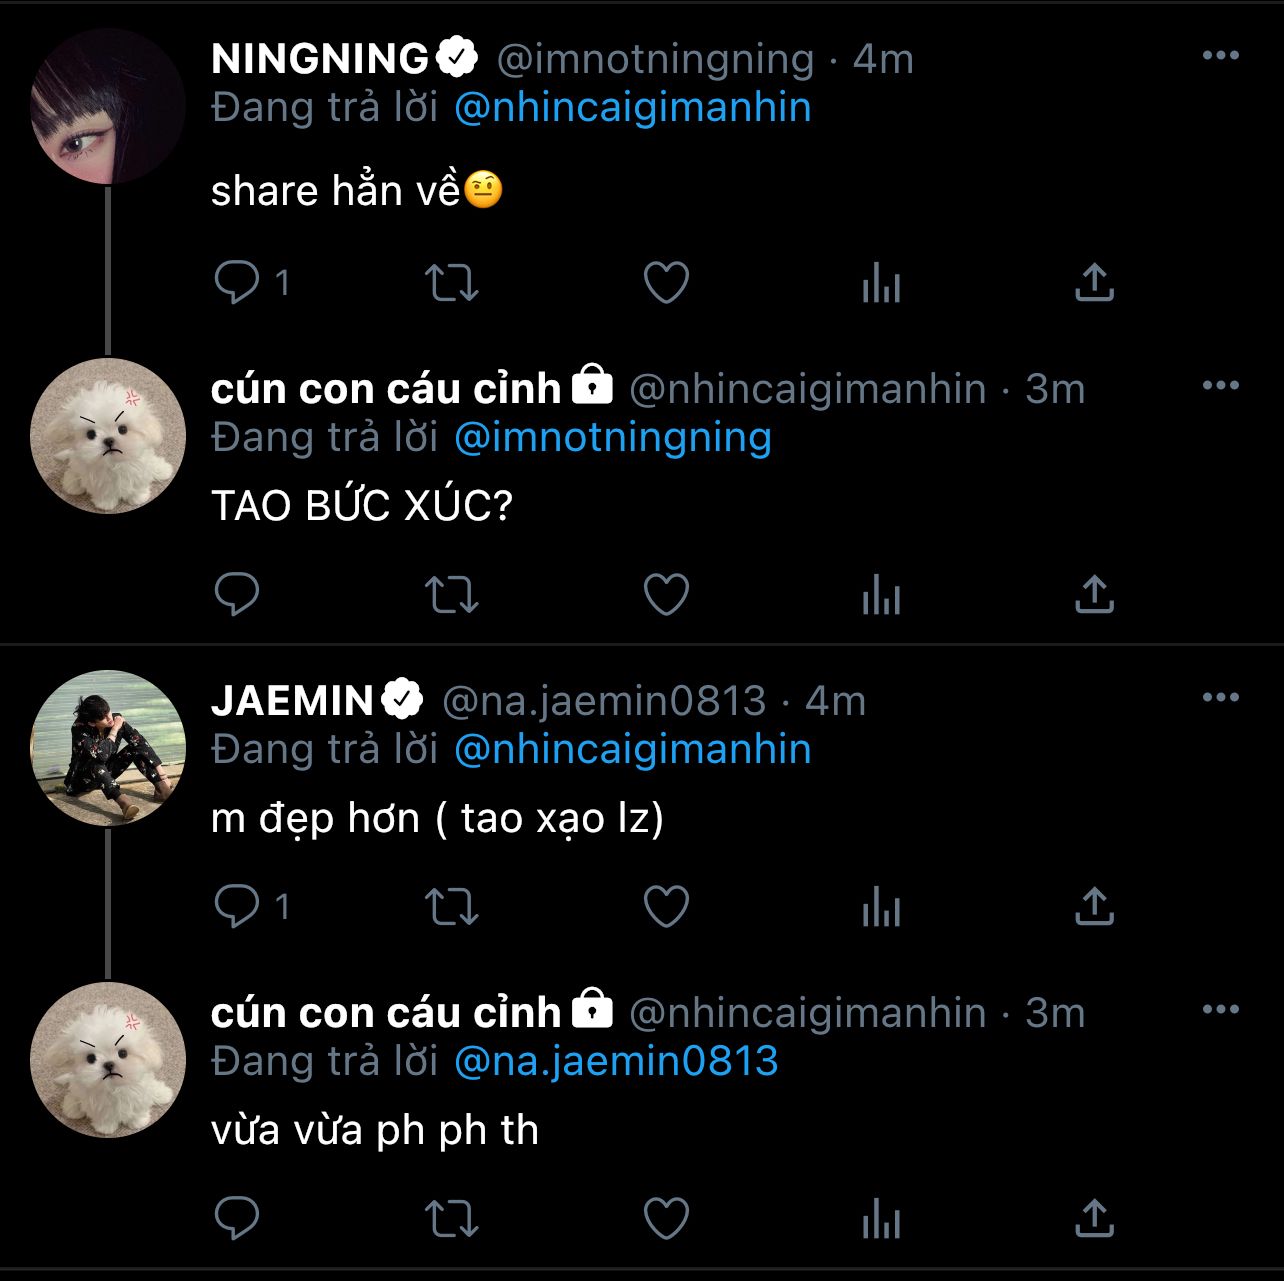Share JAEMIN's tweet via share icon
1284x1281 pixels.
click(x=1095, y=907)
